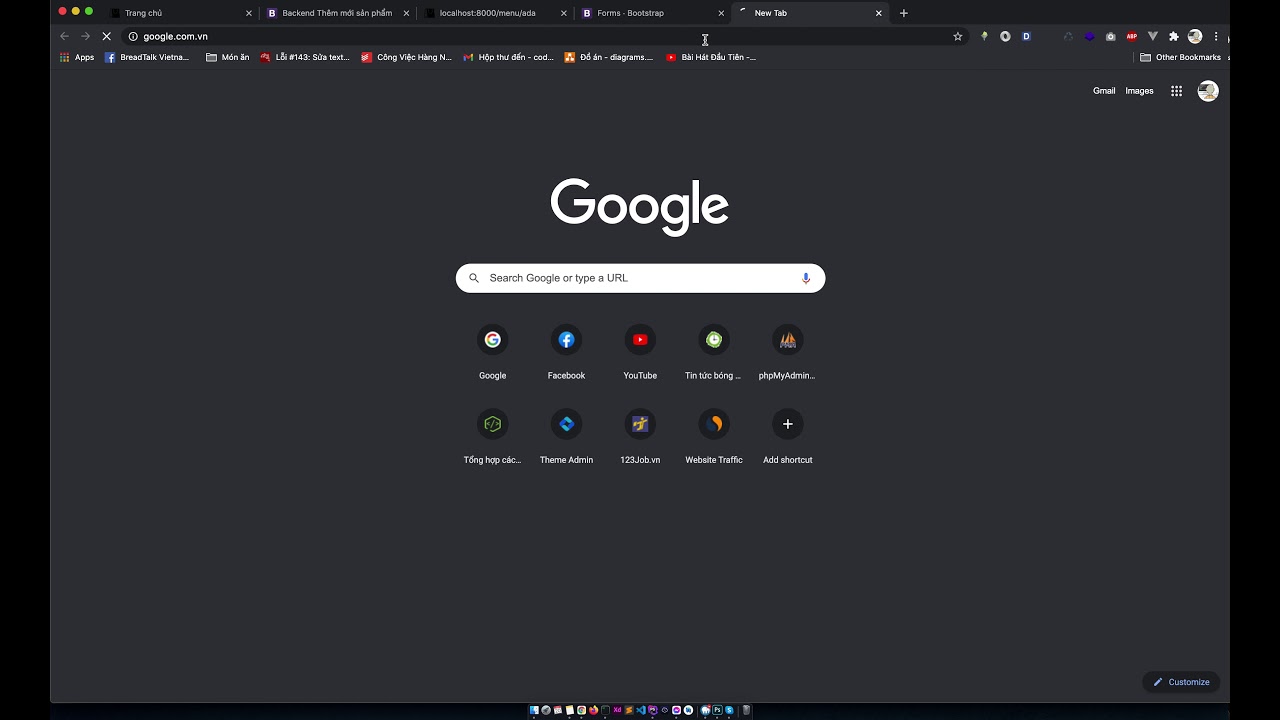Go forward with the forward arrow
Image resolution: width=1280 pixels, height=720 pixels.
(86, 36)
